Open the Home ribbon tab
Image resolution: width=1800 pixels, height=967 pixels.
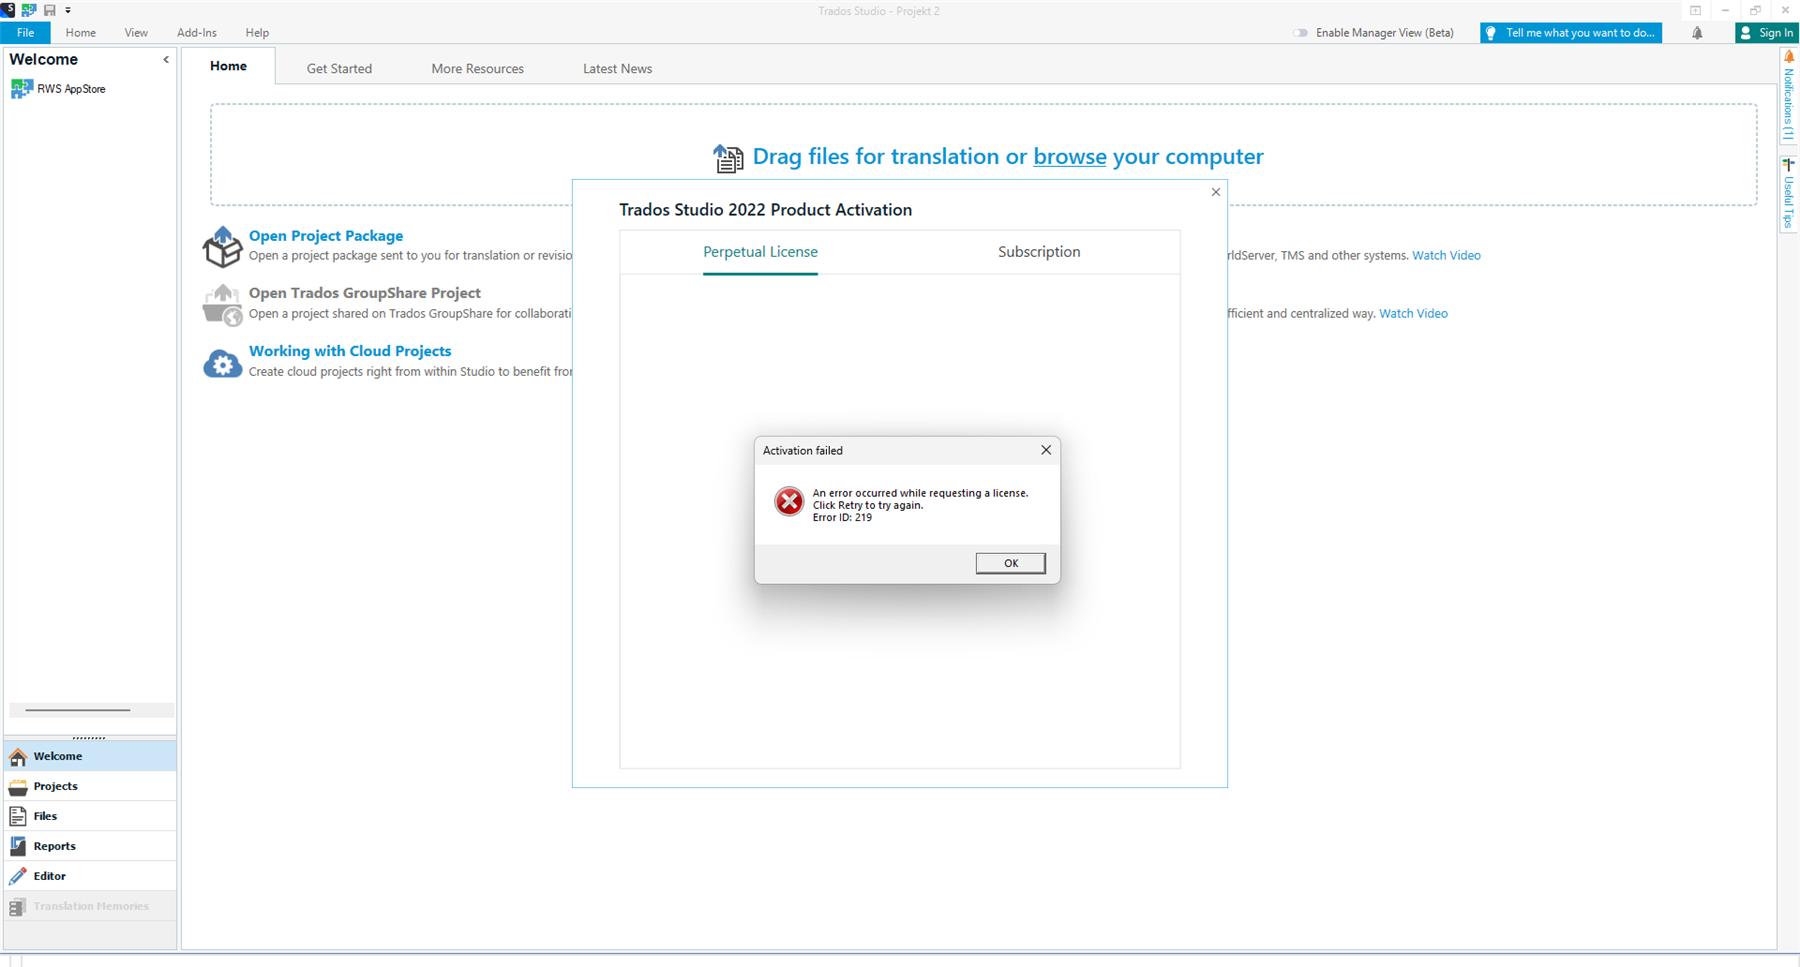81,33
